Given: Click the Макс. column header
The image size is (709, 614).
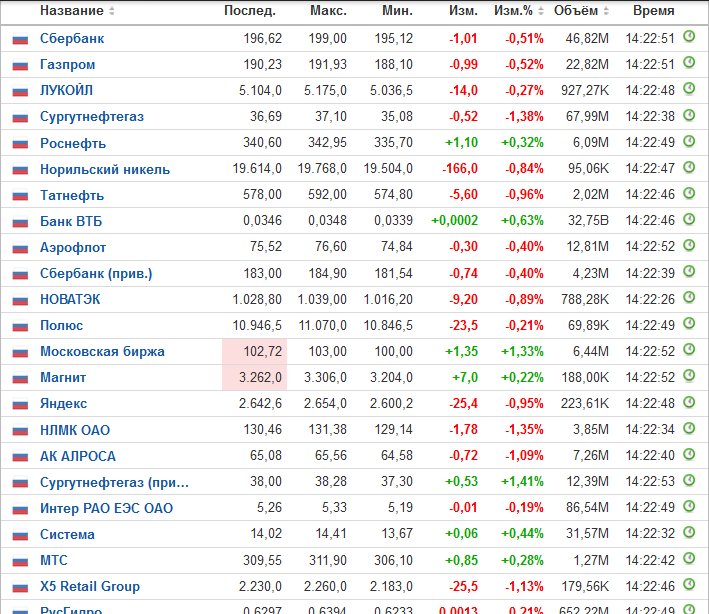Looking at the screenshot, I should point(328,11).
